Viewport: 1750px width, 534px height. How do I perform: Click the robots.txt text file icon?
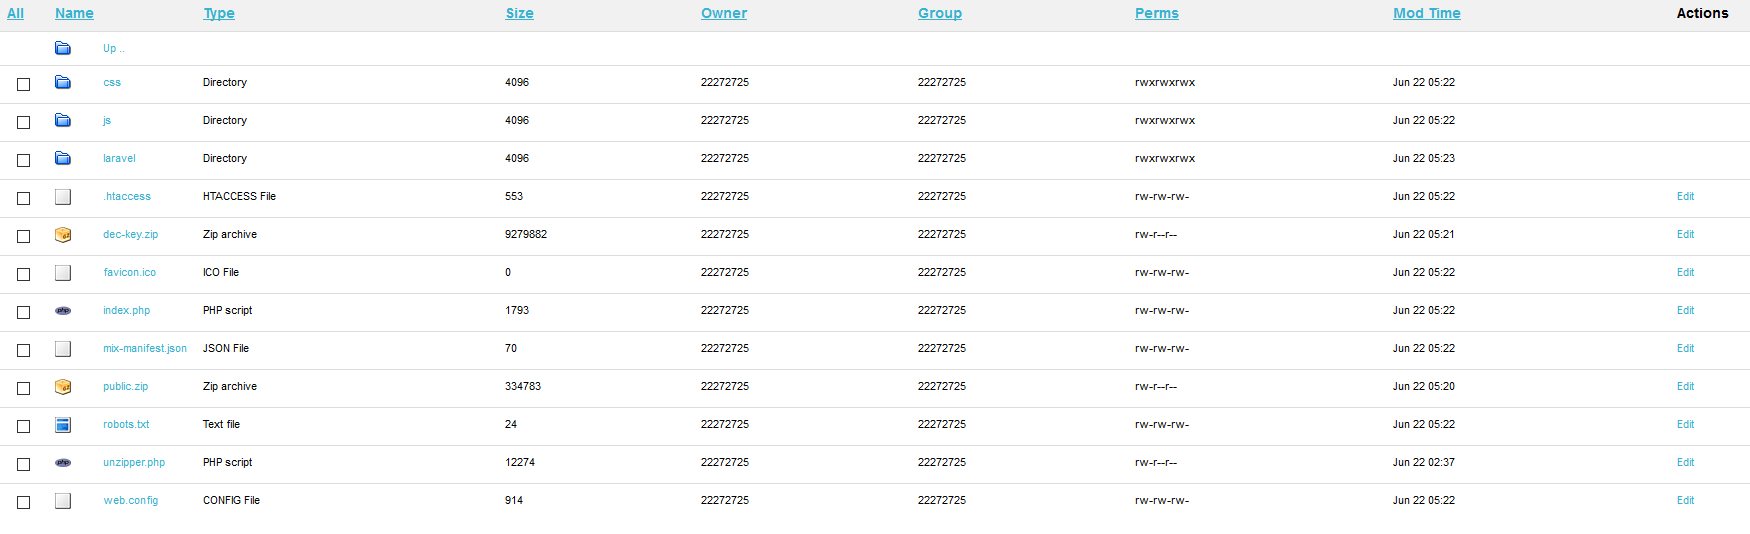pyautogui.click(x=63, y=424)
